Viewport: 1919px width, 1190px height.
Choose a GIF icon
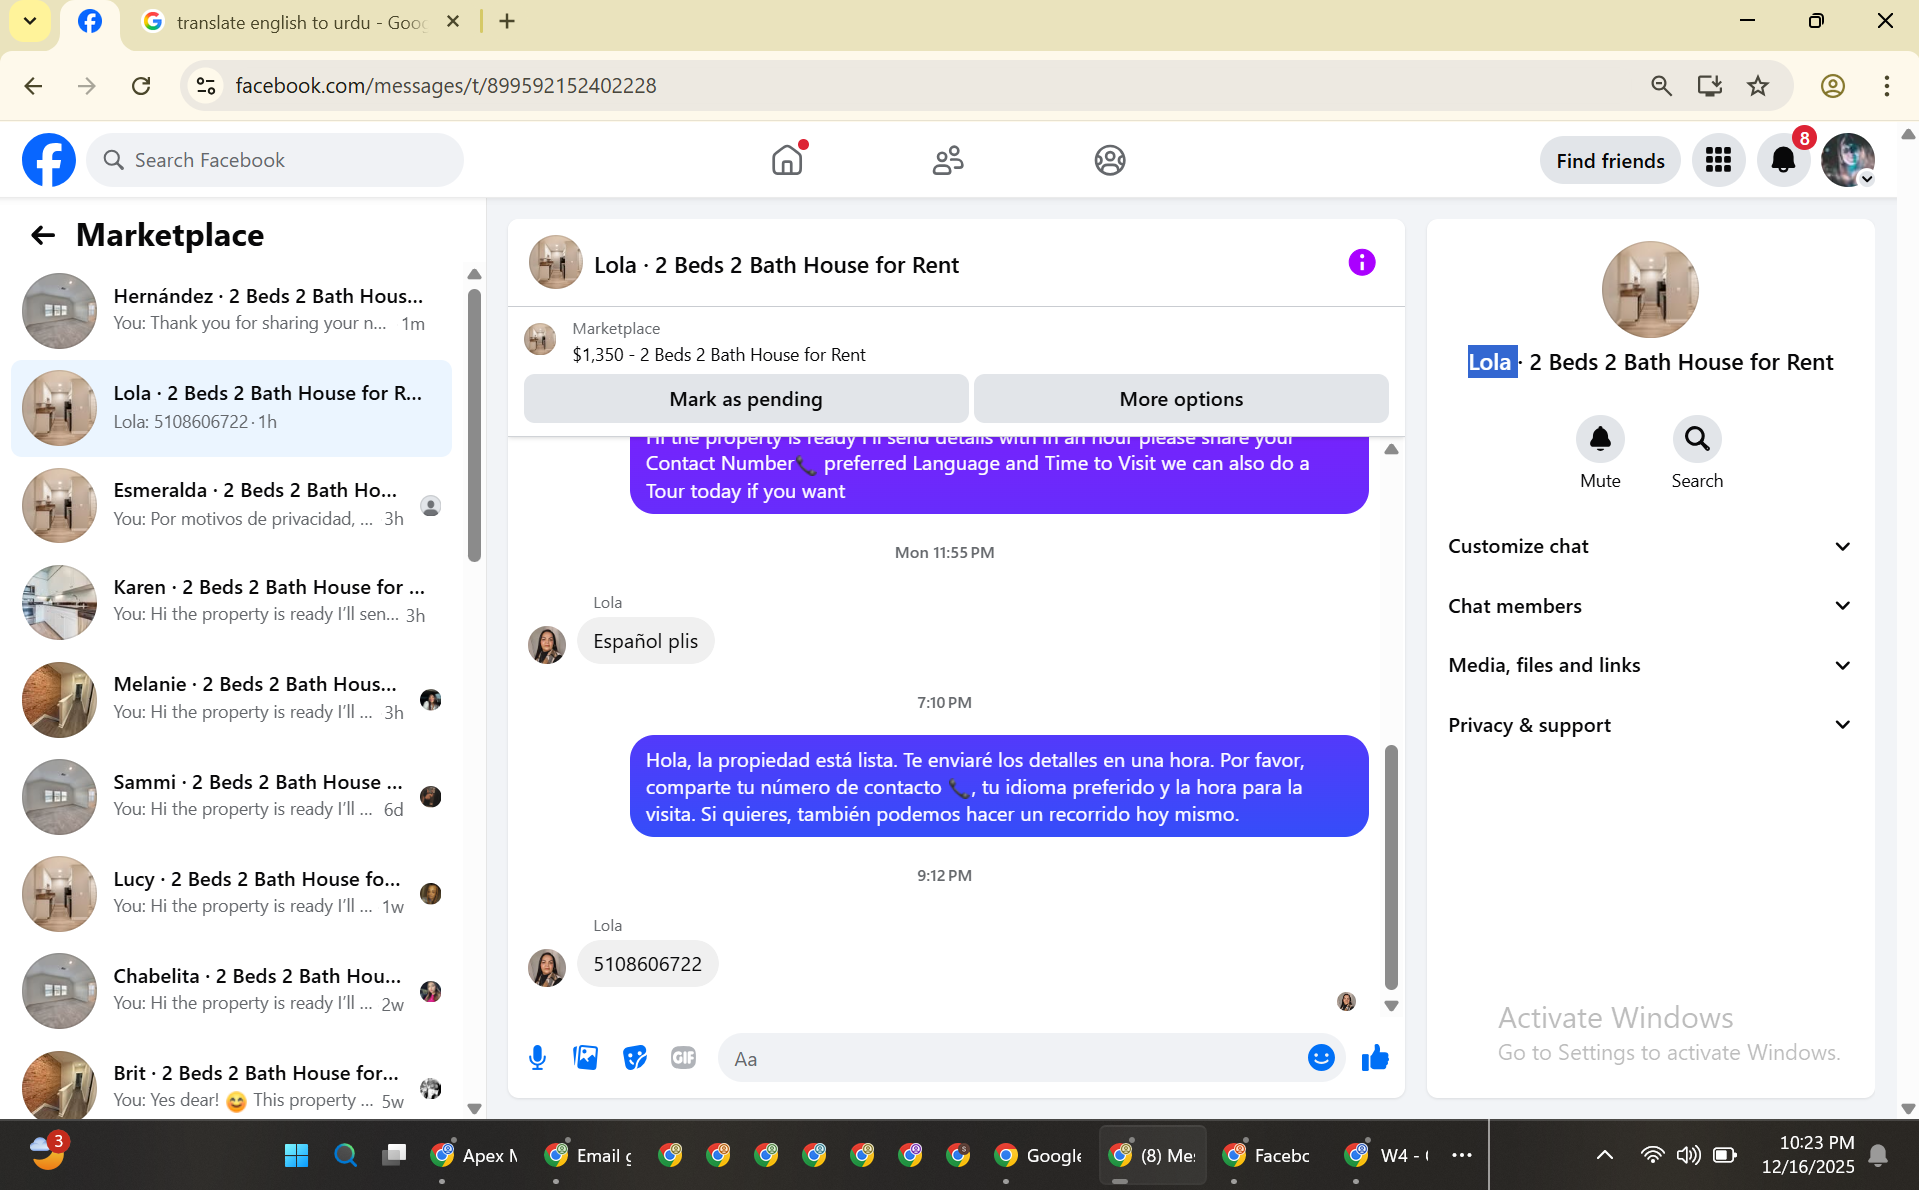click(684, 1058)
